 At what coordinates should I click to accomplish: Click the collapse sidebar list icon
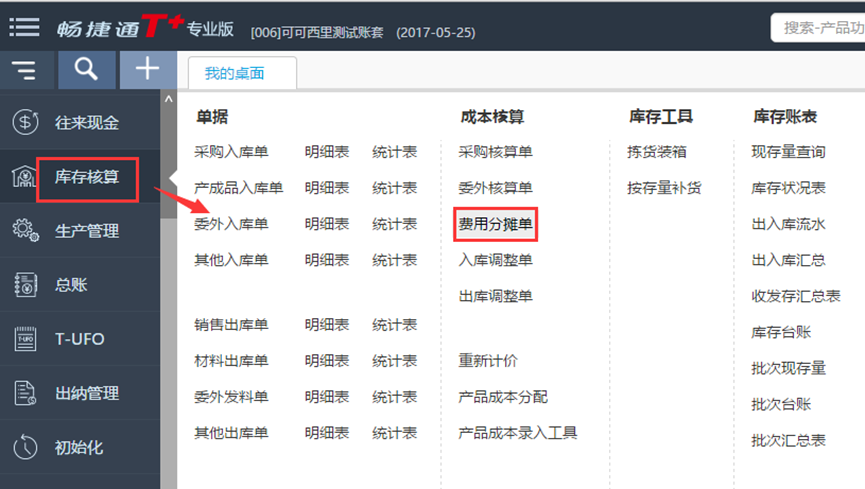24,70
